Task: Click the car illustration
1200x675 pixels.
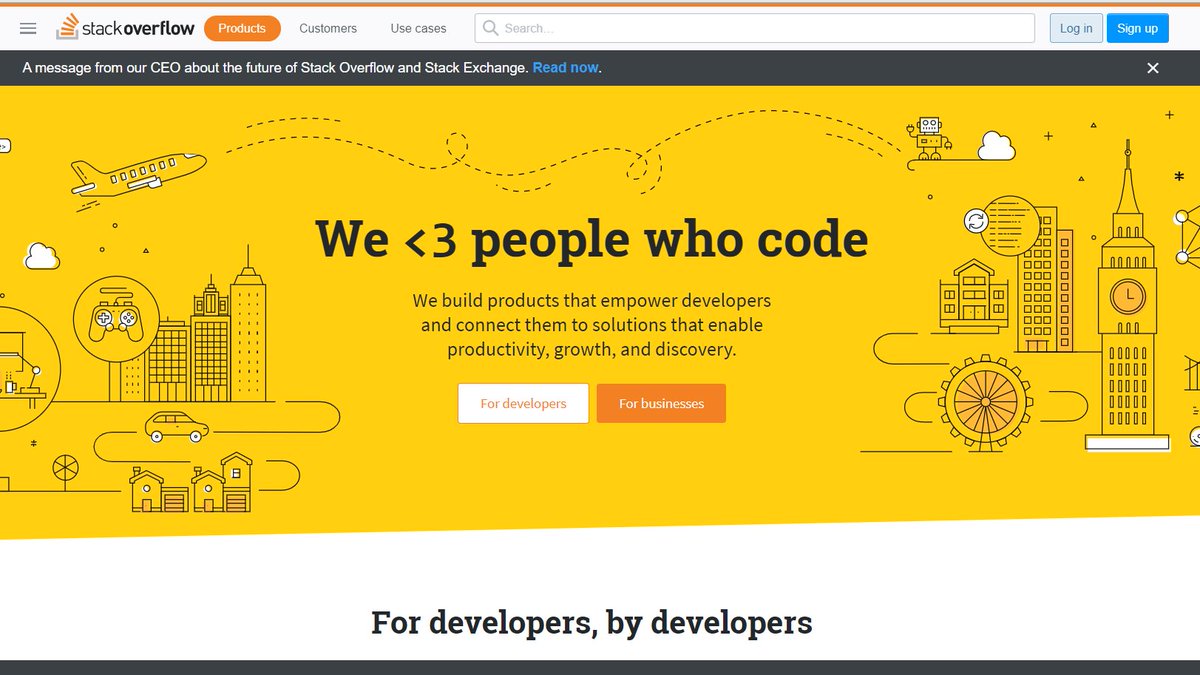Action: (177, 426)
